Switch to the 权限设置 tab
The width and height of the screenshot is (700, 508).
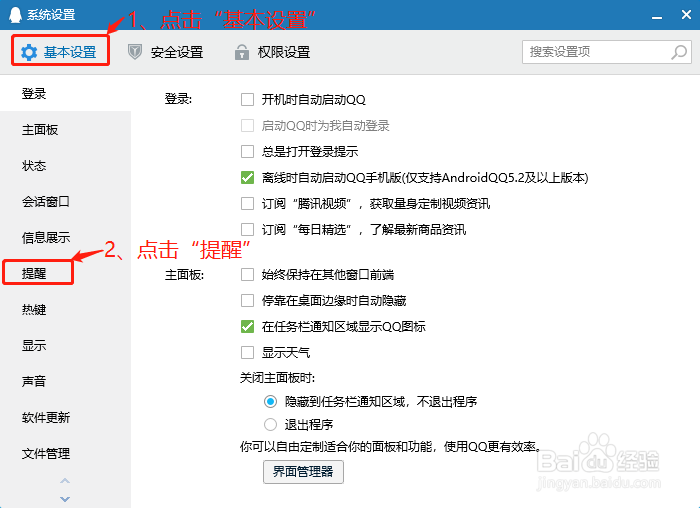point(272,52)
